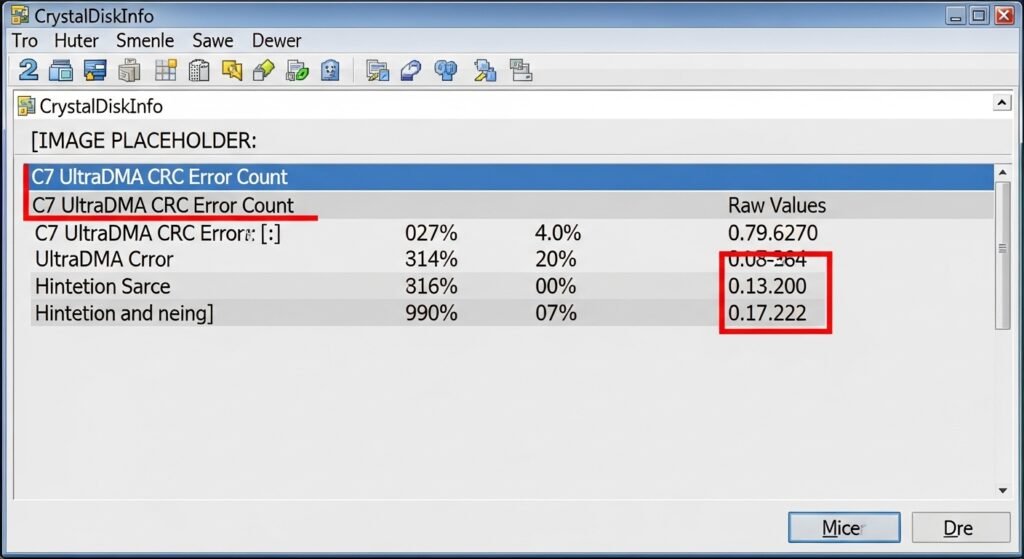Select the Hintetion Sarce row
The height and width of the screenshot is (559, 1024).
400,286
